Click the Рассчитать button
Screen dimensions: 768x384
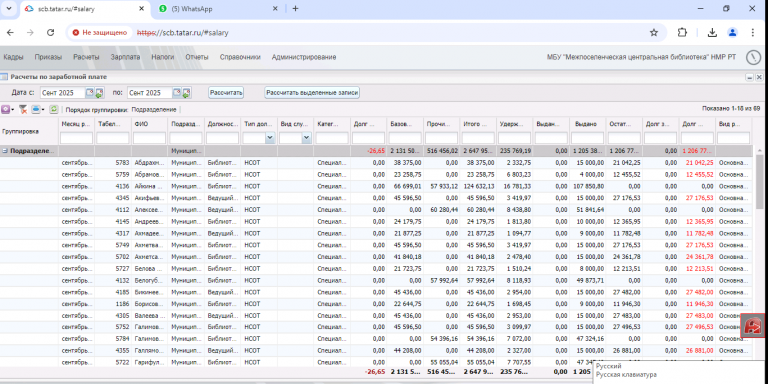click(226, 93)
